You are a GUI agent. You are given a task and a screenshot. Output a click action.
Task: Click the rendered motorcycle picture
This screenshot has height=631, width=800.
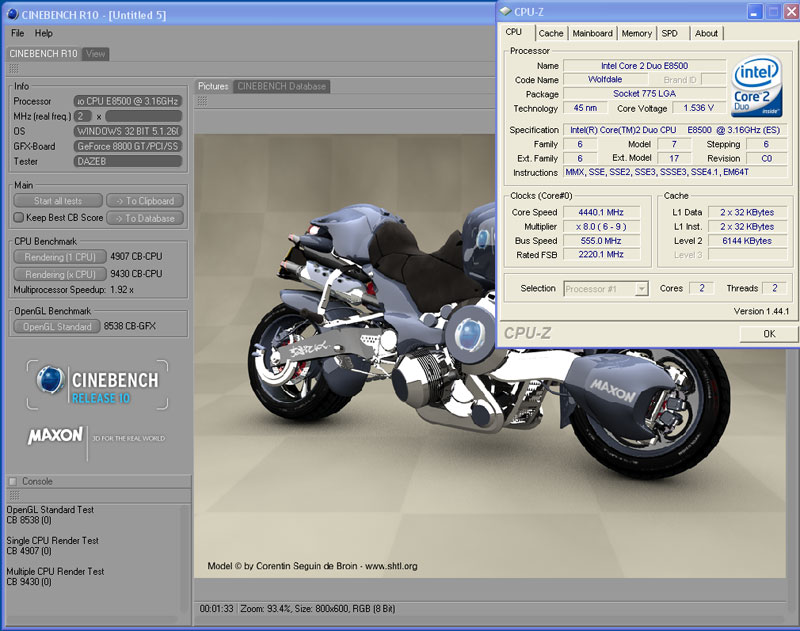coord(490,356)
